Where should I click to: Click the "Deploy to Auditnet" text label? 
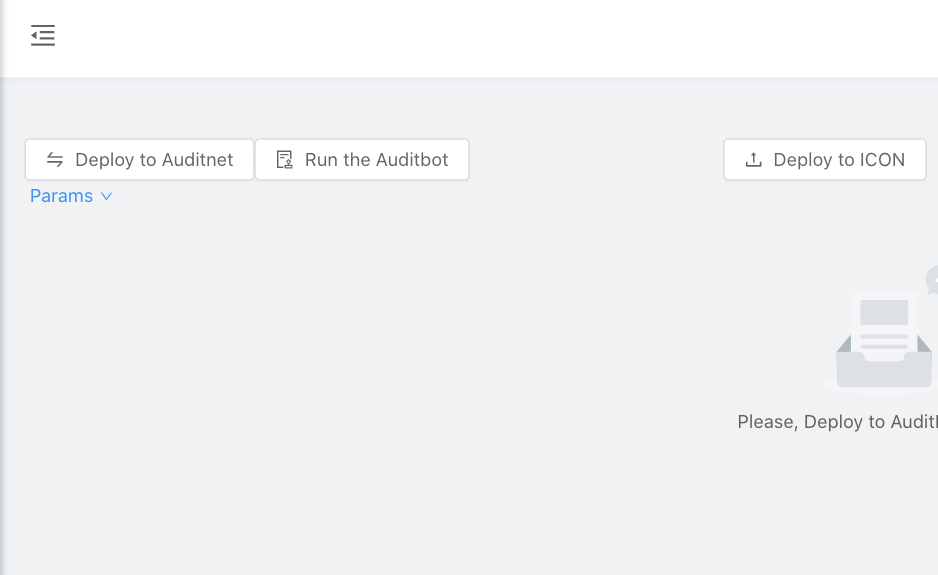[154, 160]
